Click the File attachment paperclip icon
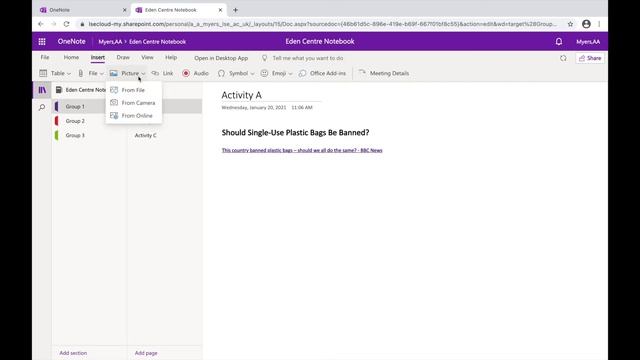Image resolution: width=640 pixels, height=360 pixels. [80, 73]
